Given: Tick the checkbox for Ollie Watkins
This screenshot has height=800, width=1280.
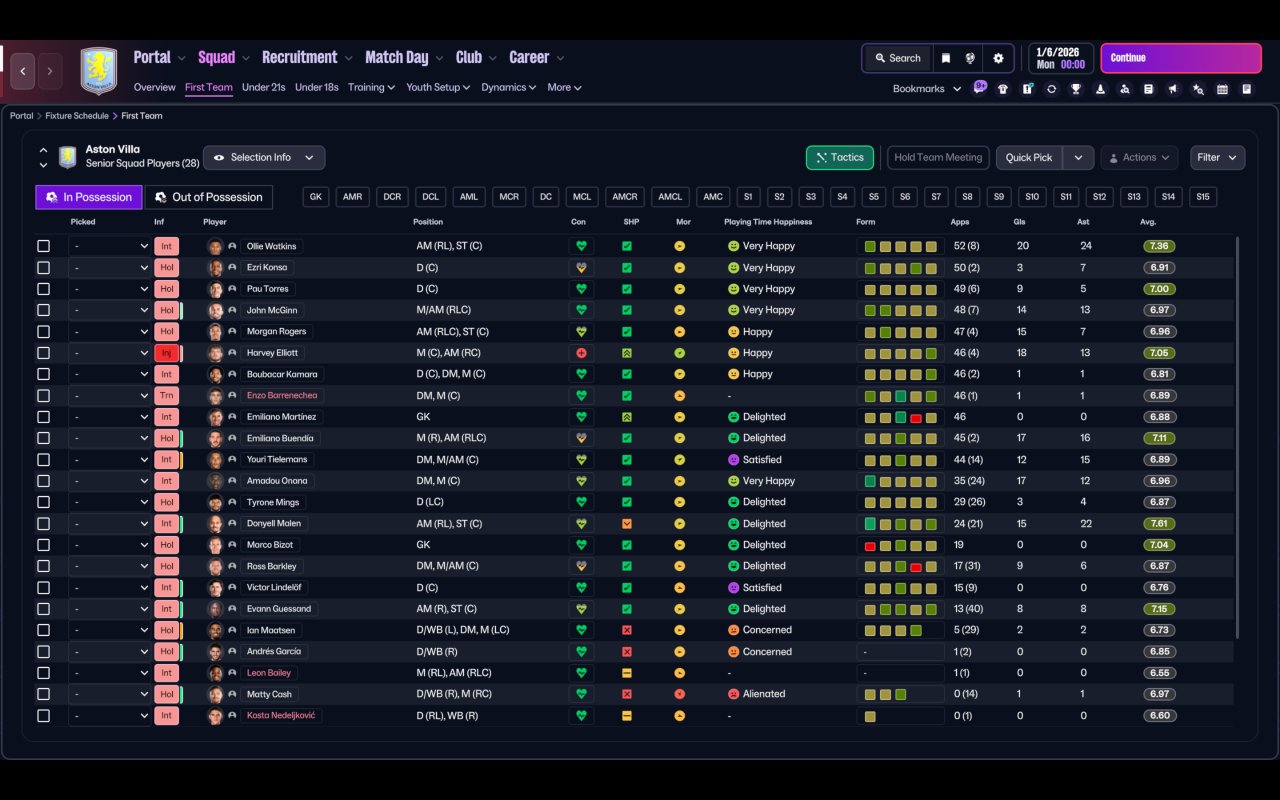Looking at the screenshot, I should (x=43, y=246).
